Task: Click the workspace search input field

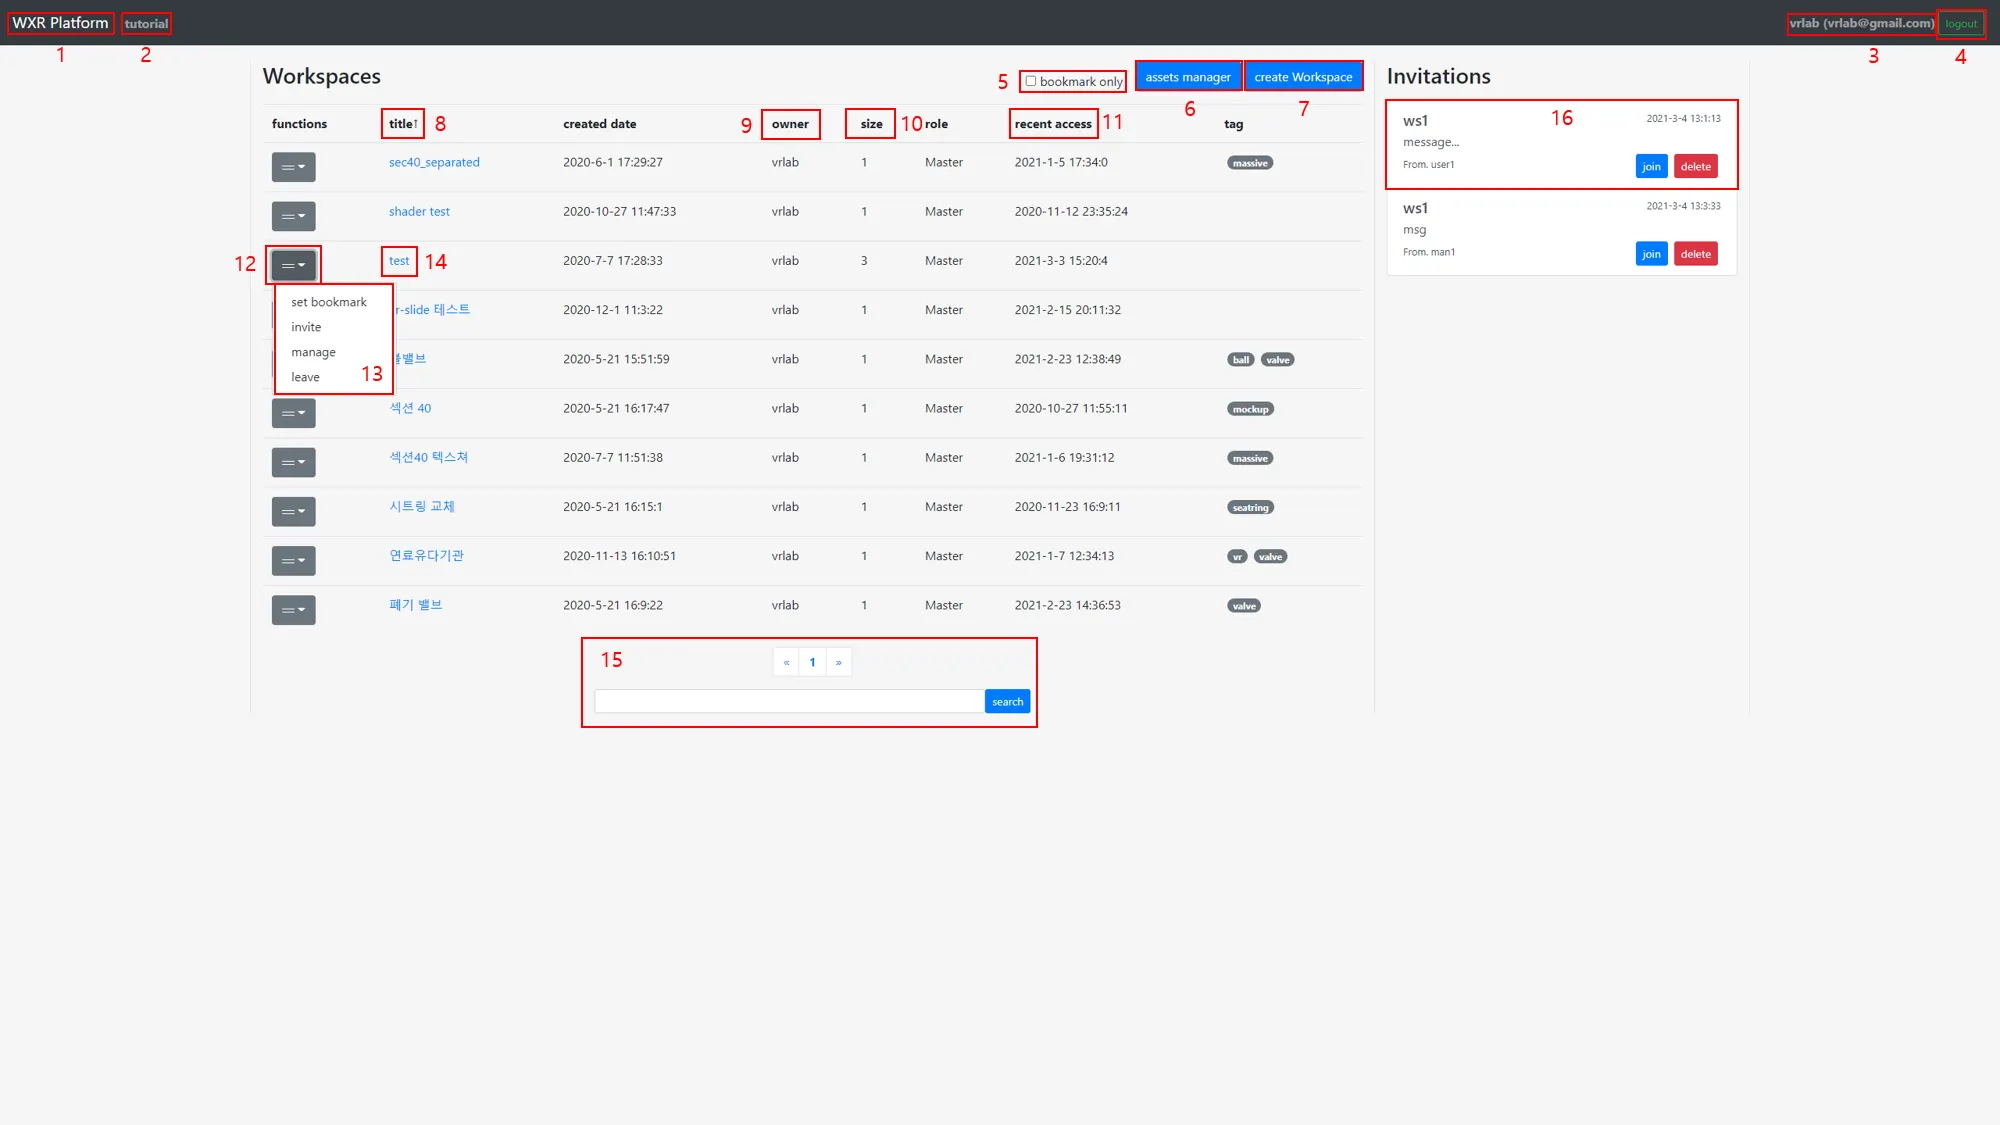Action: tap(788, 702)
